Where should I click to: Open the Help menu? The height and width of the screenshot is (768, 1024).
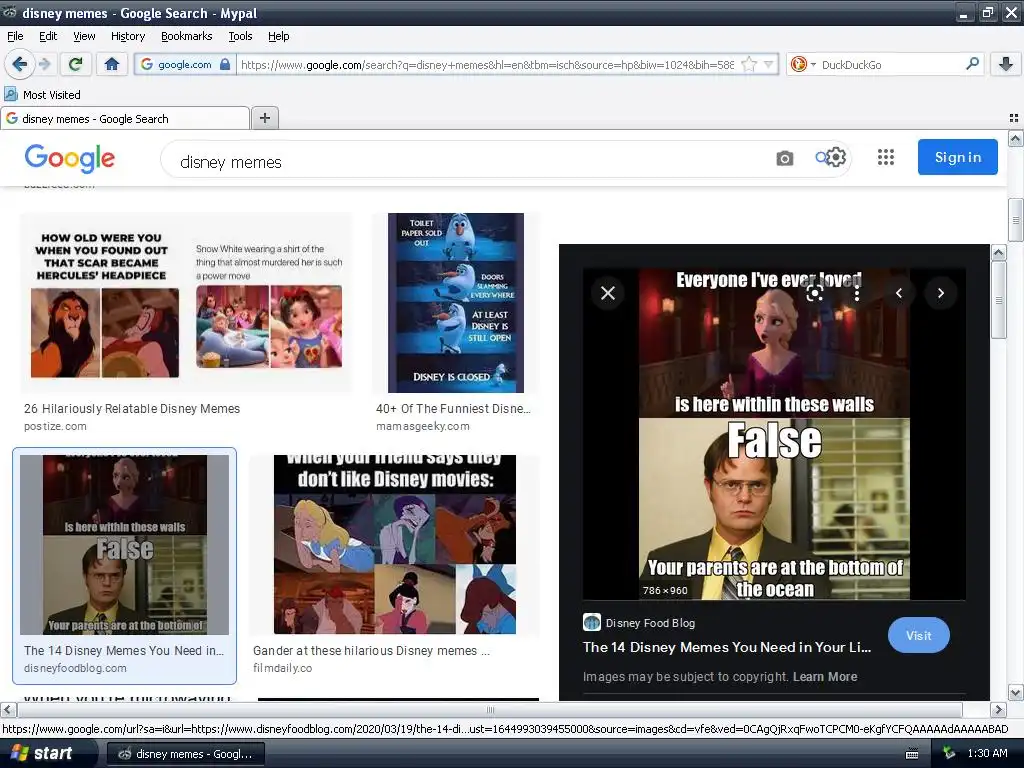pos(279,36)
